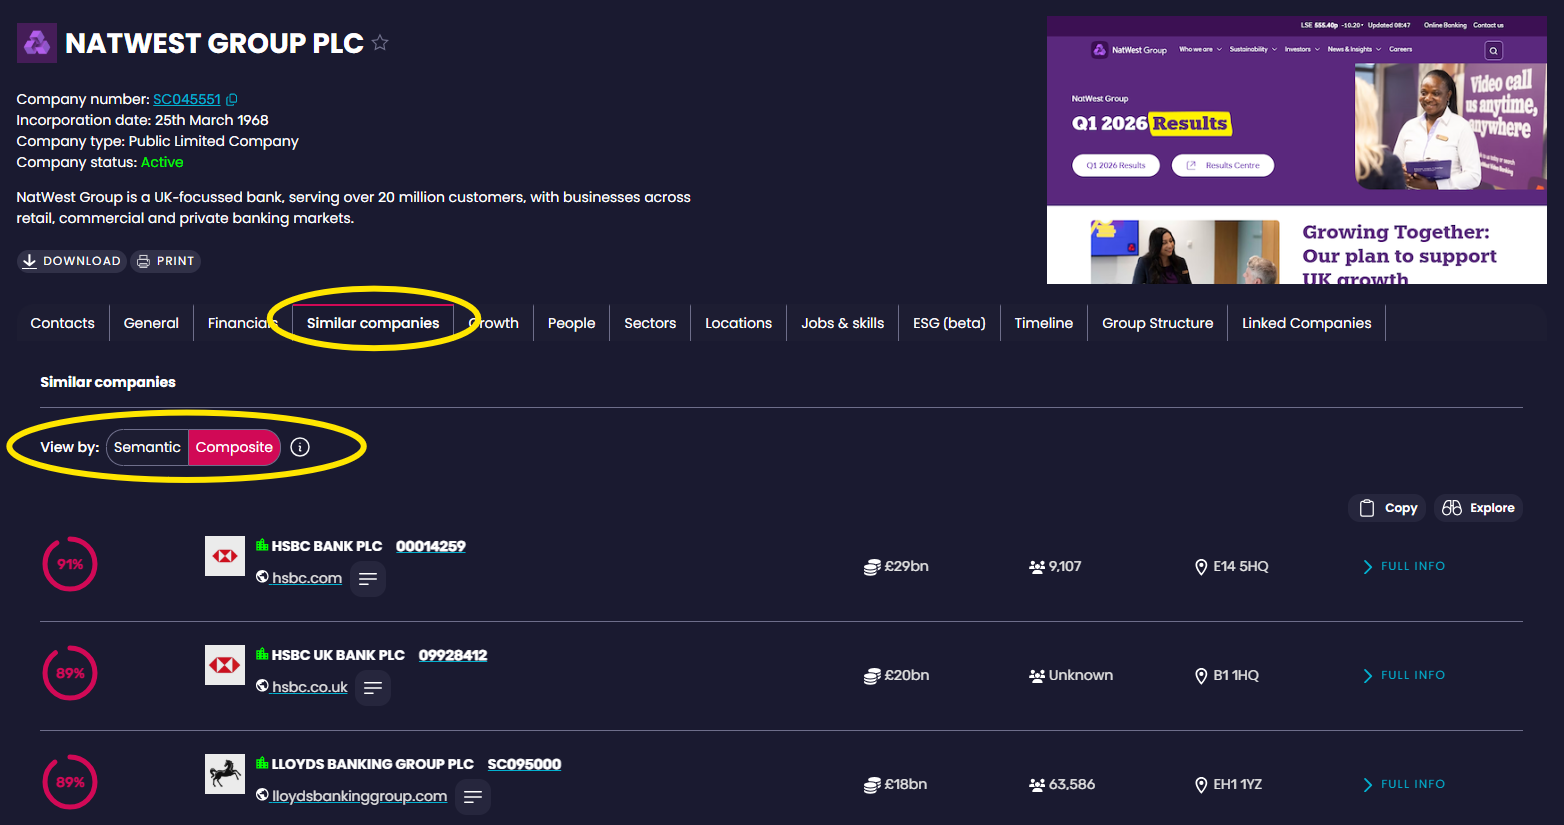
Task: Switch to the General tab
Action: pos(151,323)
